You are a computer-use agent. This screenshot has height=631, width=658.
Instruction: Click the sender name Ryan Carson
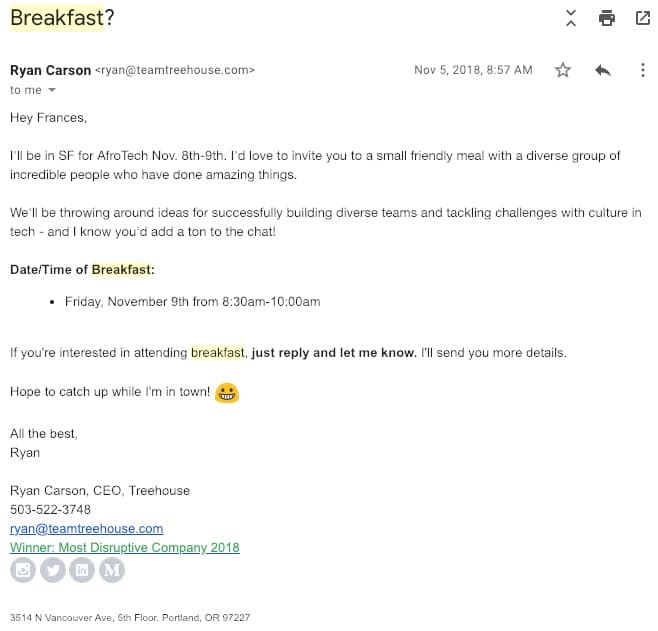coord(50,70)
